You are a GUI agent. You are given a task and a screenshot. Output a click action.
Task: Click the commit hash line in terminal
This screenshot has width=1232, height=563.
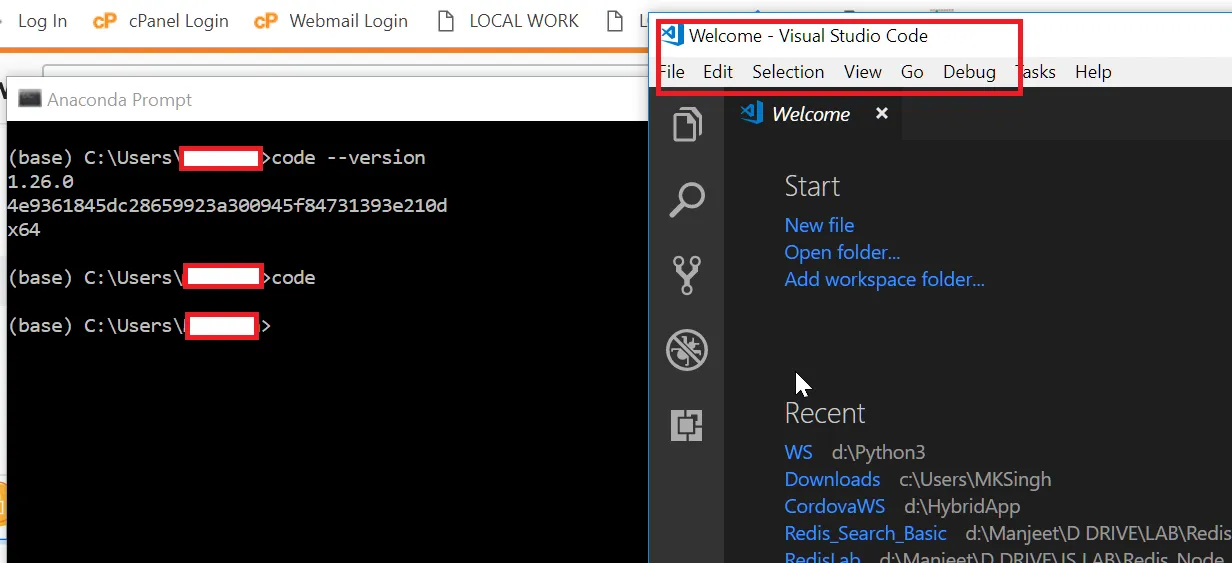227,206
